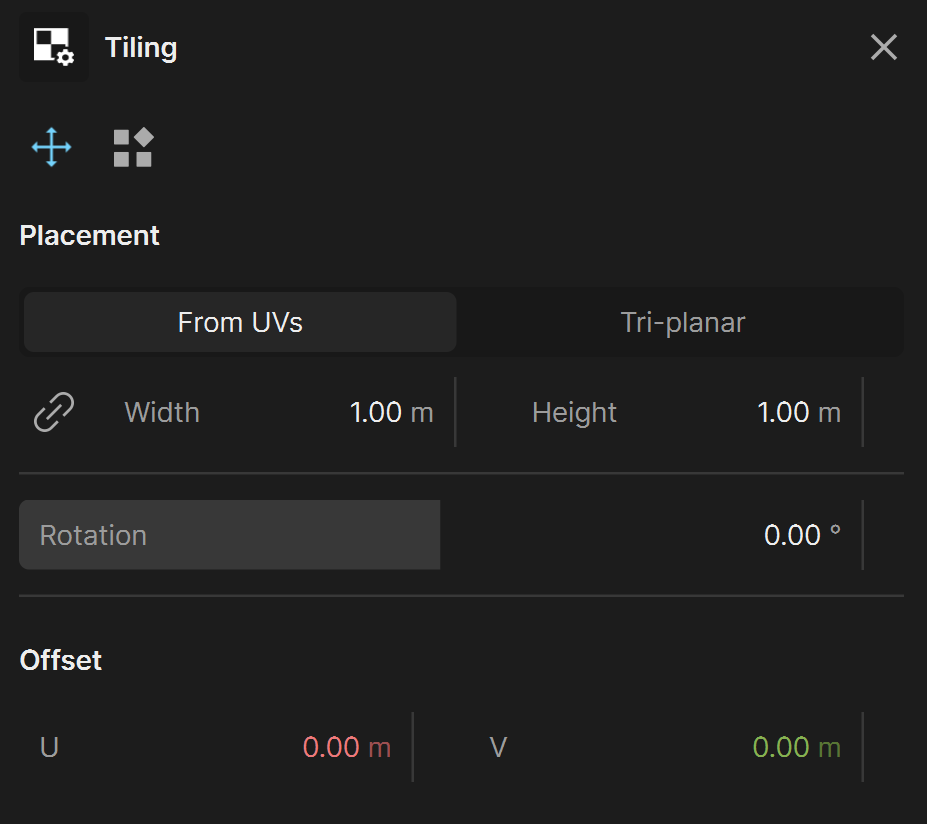Click the Rotation slider bar
Viewport: 927px width, 824px height.
click(440, 535)
